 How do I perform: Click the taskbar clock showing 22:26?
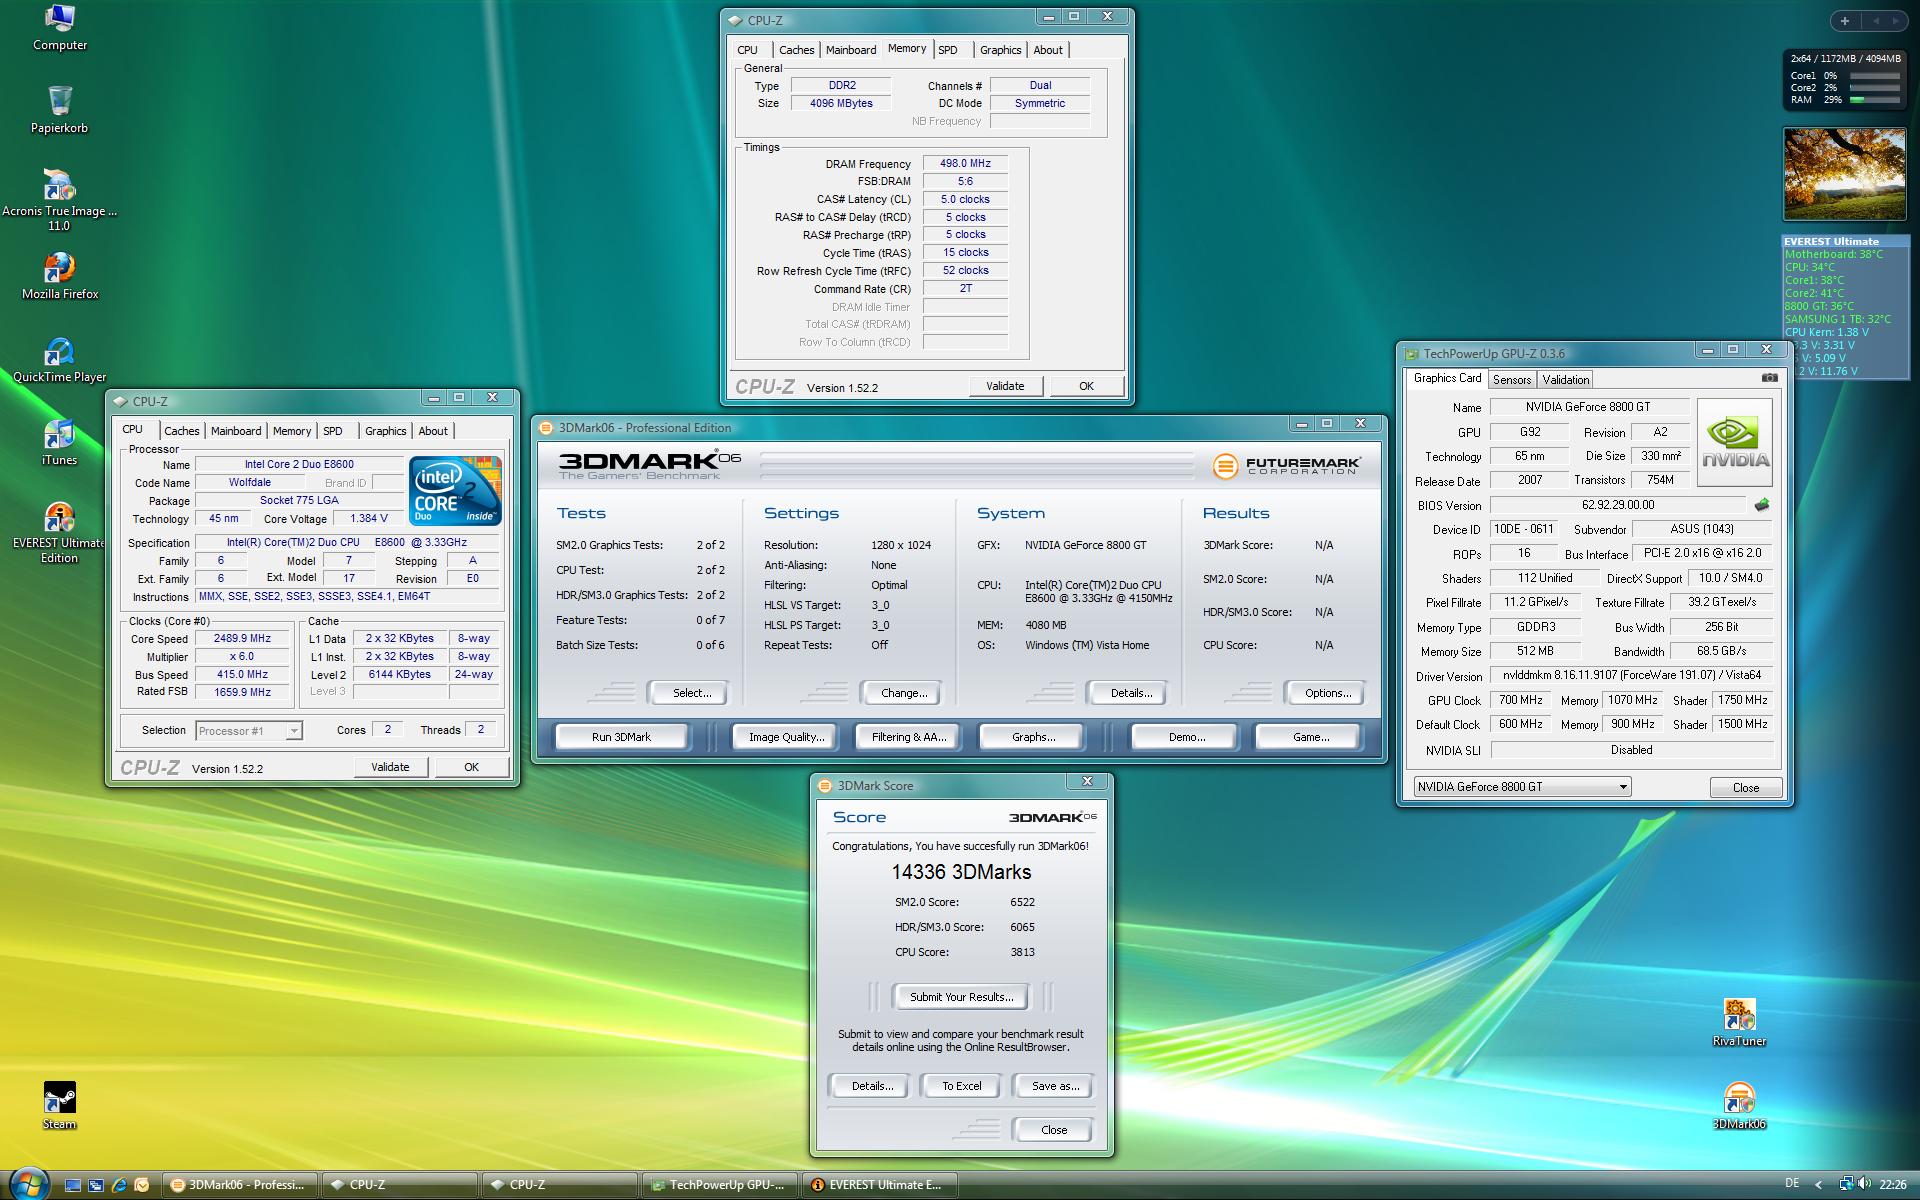pyautogui.click(x=1892, y=1185)
